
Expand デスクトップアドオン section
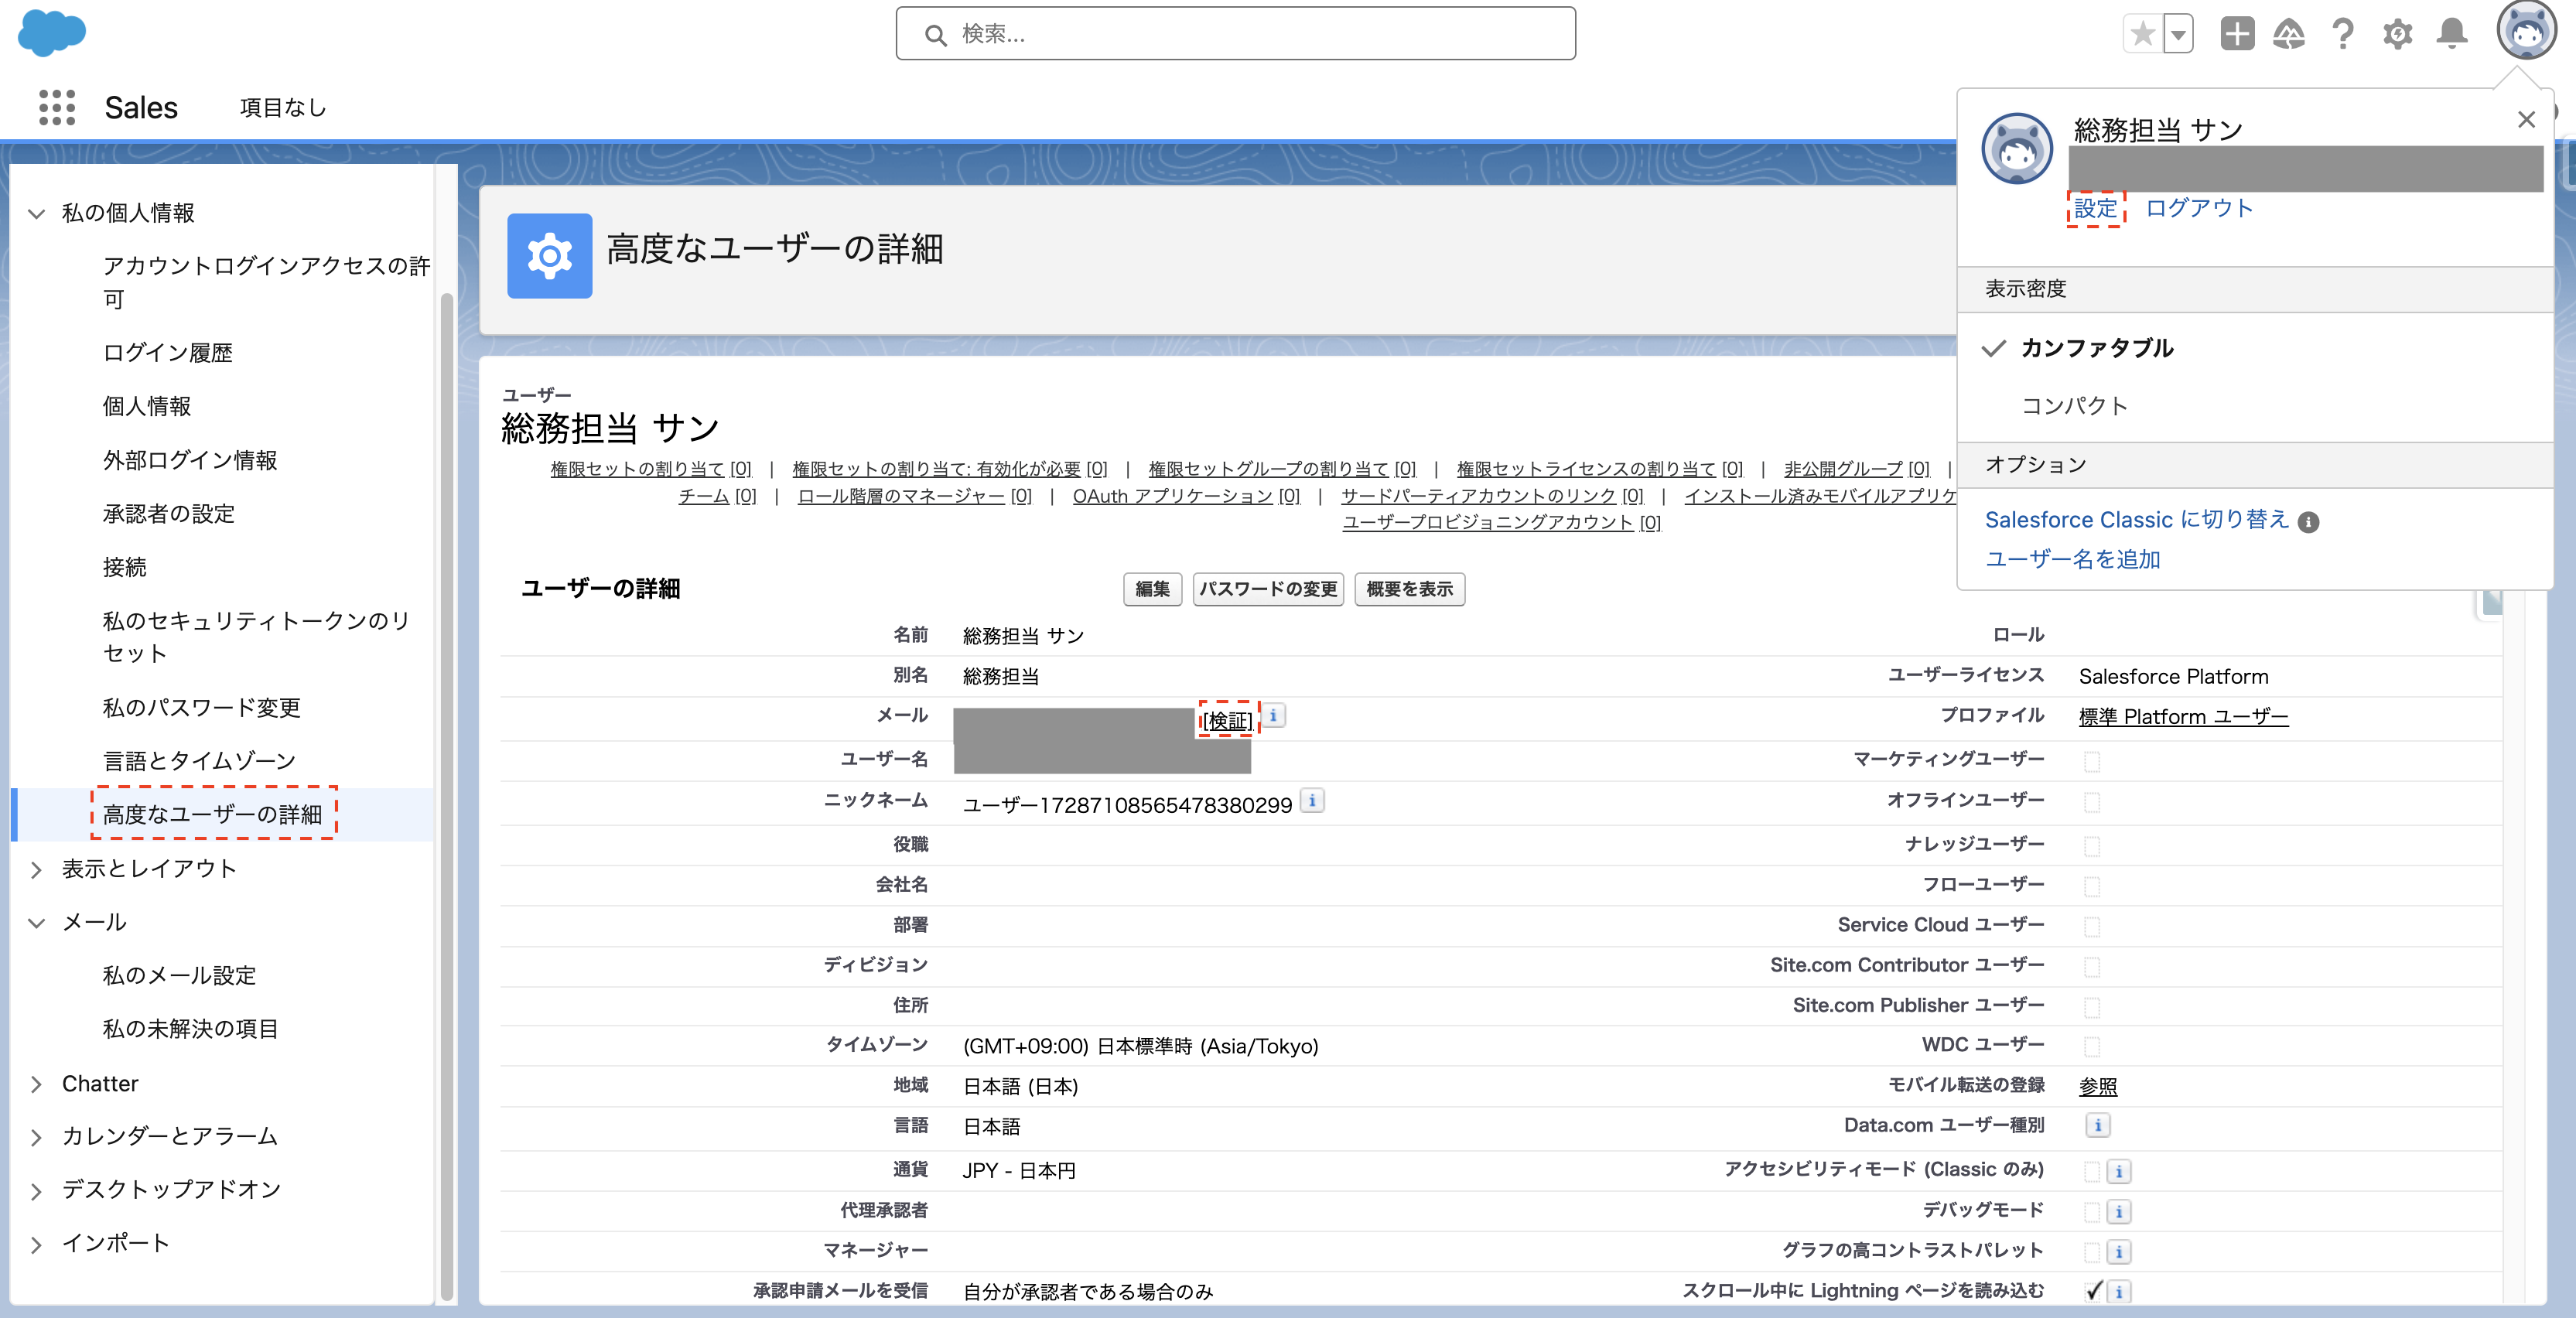pyautogui.click(x=37, y=1190)
